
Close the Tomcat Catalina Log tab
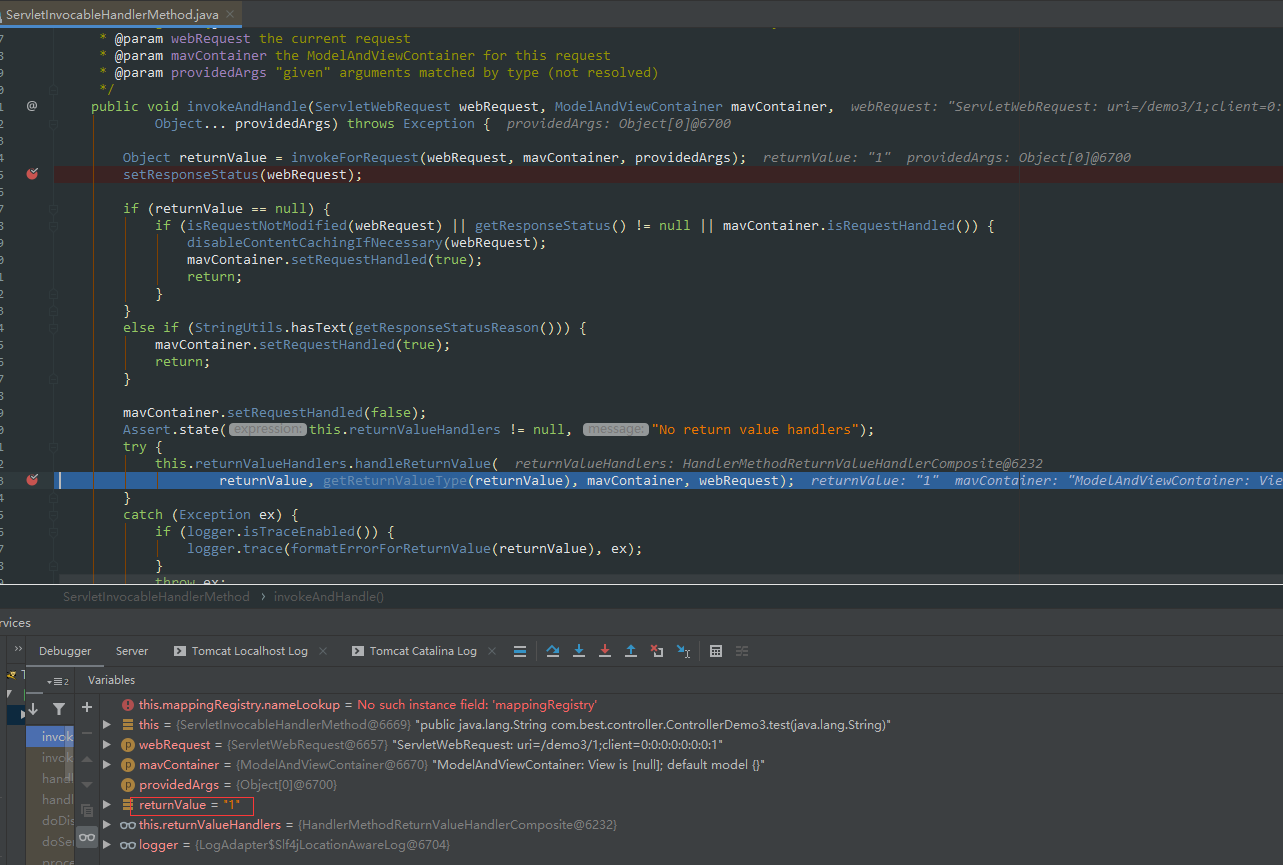(x=491, y=651)
